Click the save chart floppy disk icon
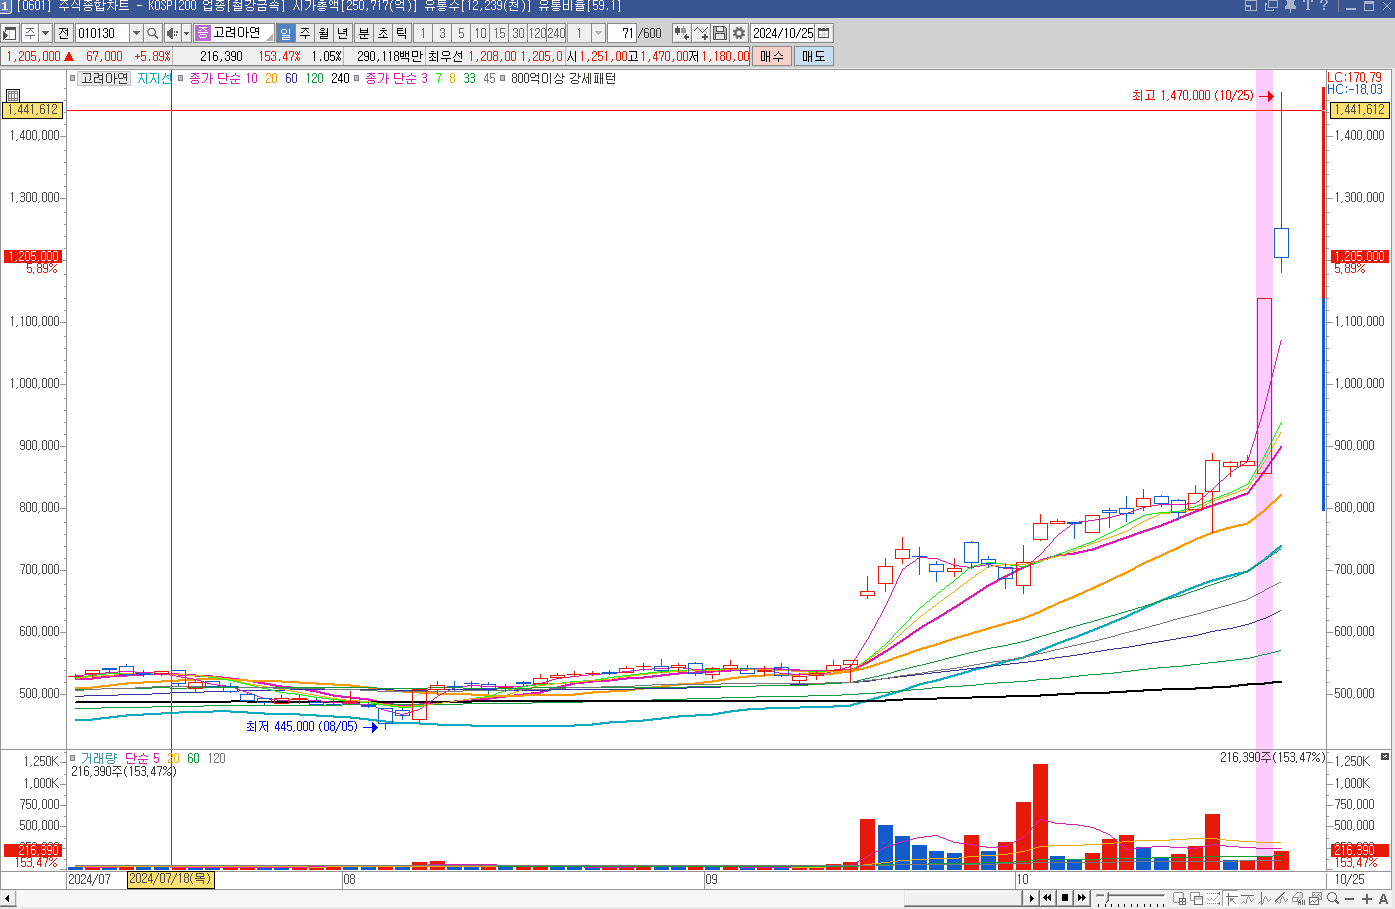 click(720, 33)
